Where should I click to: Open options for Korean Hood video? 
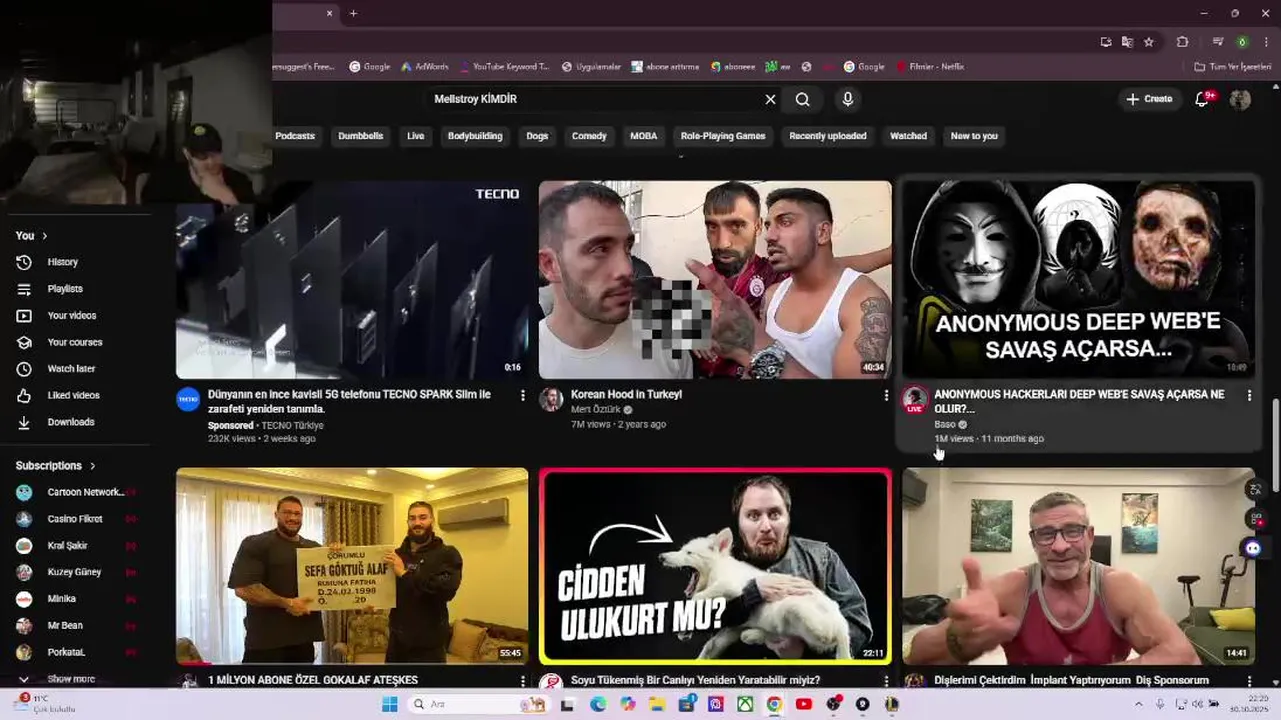coord(885,396)
